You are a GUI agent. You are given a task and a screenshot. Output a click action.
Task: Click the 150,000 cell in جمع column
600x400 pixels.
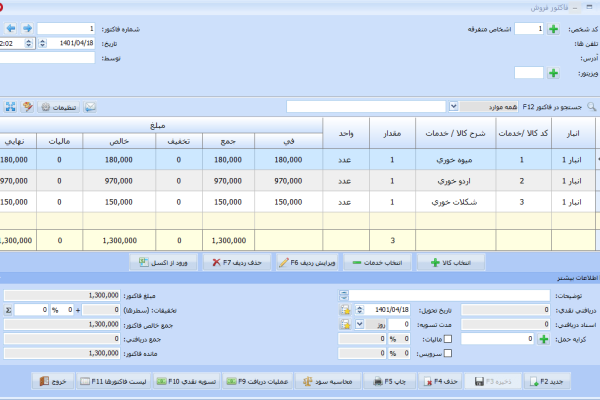[x=228, y=202]
